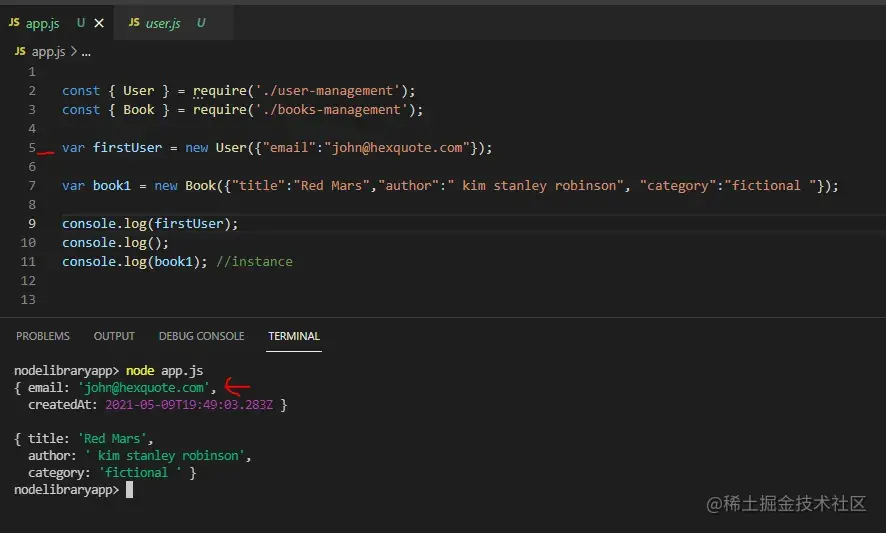Click the "Red Mars" string in code
Image resolution: width=886 pixels, height=533 pixels.
pos(332,186)
